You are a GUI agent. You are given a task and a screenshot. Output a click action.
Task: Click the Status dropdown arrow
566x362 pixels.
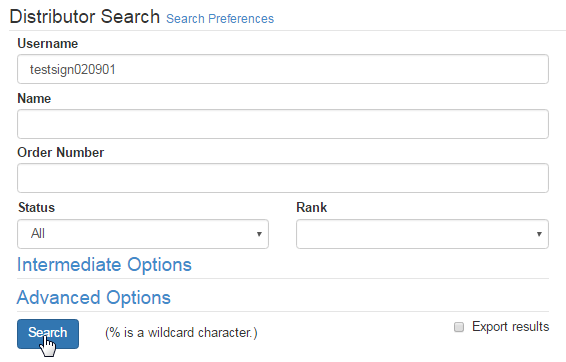pos(259,234)
